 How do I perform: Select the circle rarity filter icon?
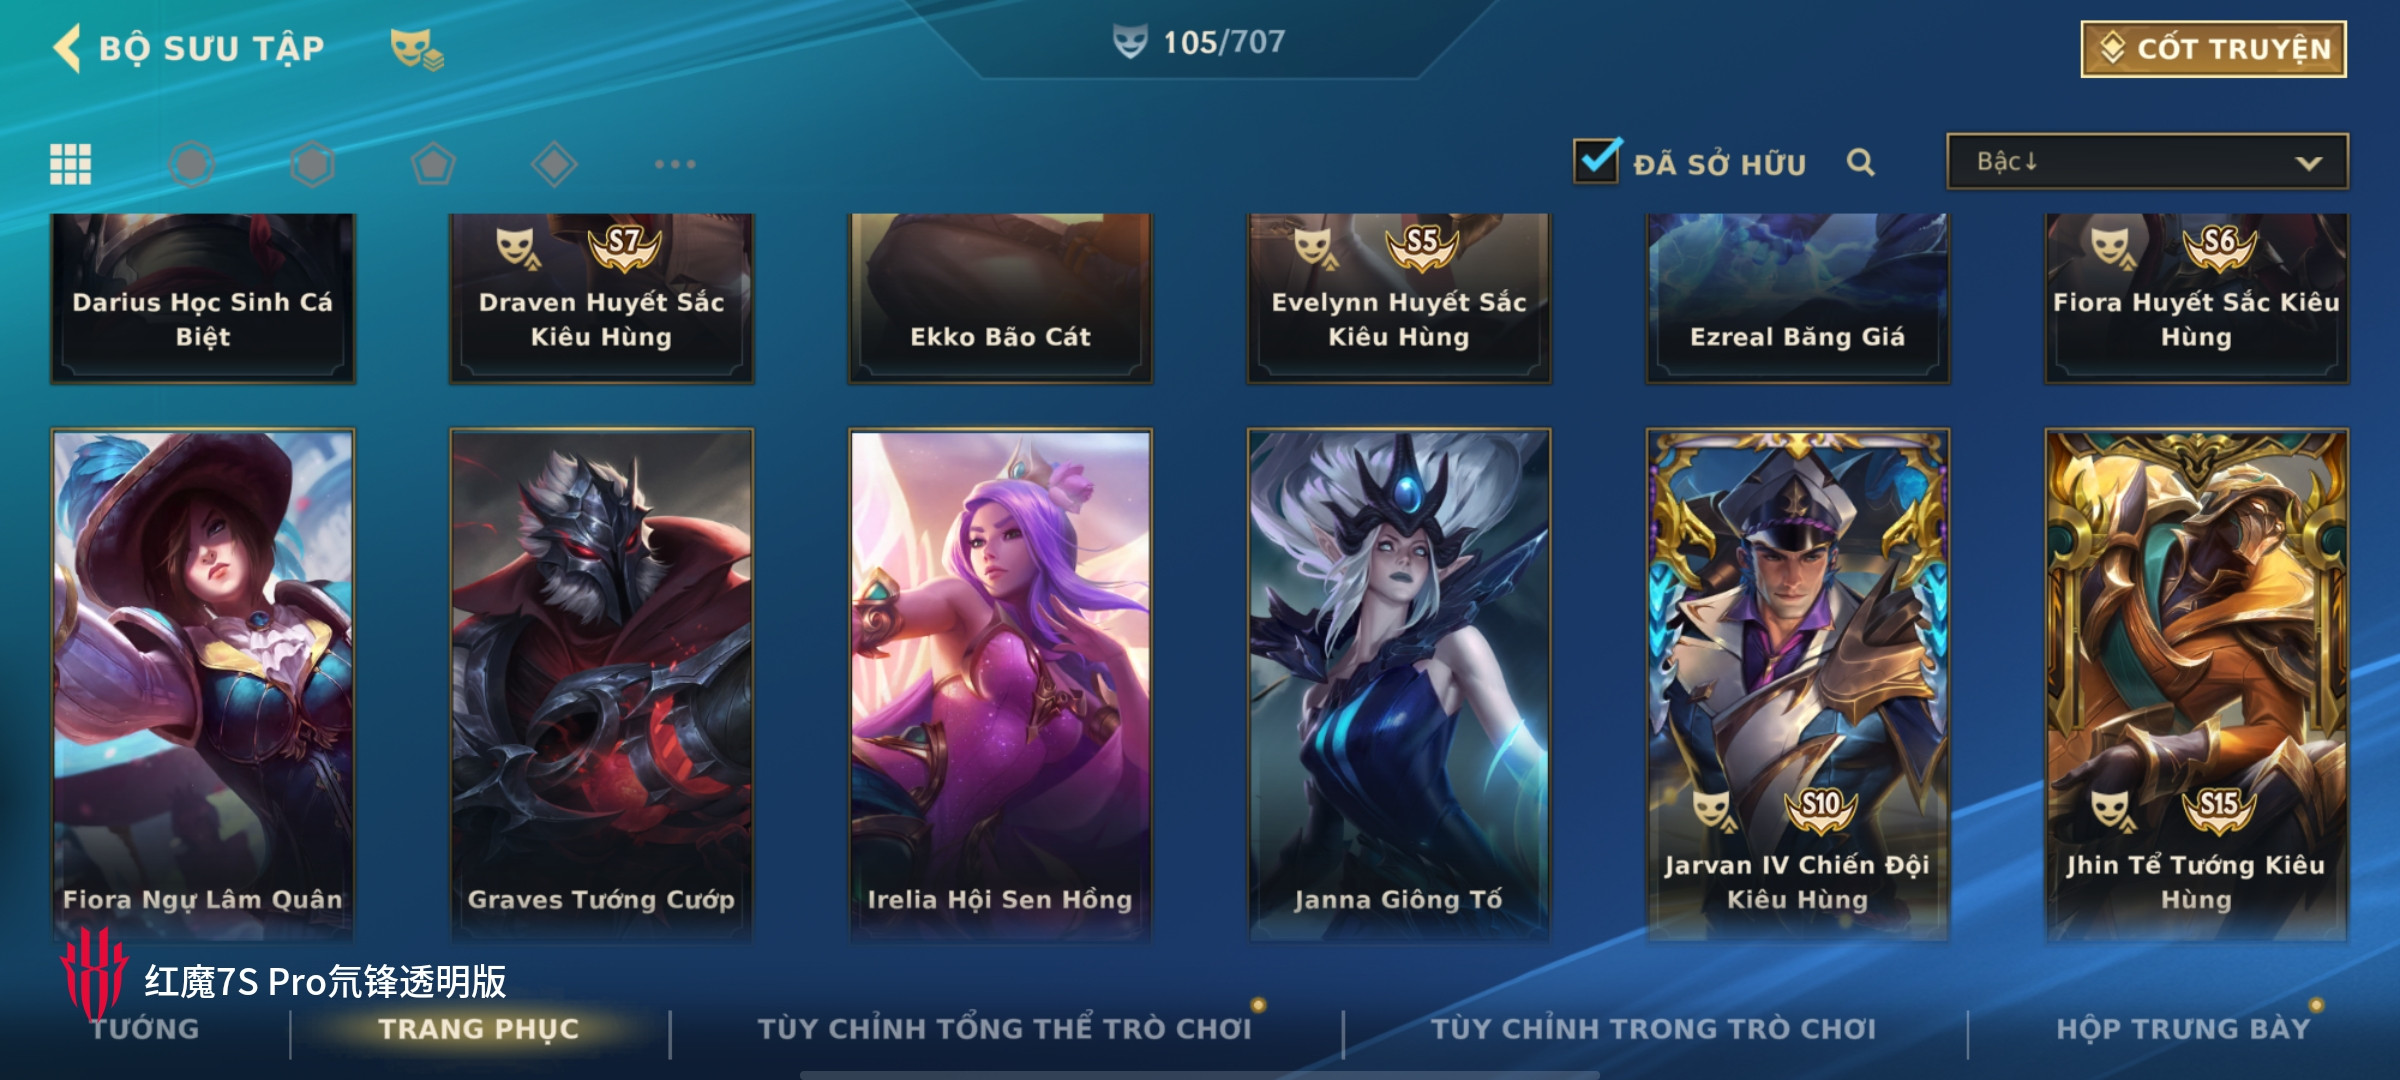click(191, 164)
